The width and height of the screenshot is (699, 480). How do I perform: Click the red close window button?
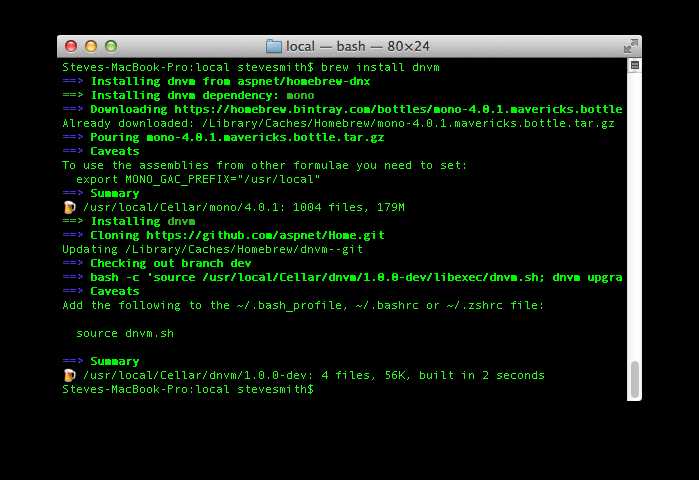point(70,46)
